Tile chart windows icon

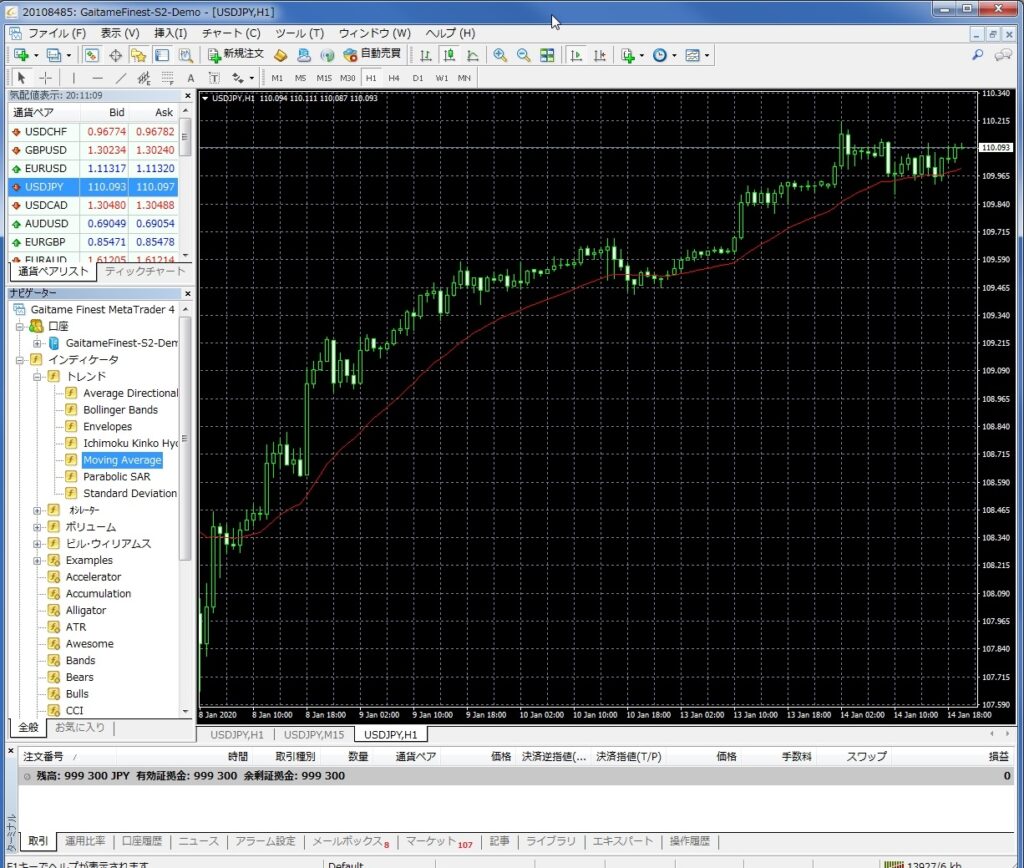click(547, 55)
